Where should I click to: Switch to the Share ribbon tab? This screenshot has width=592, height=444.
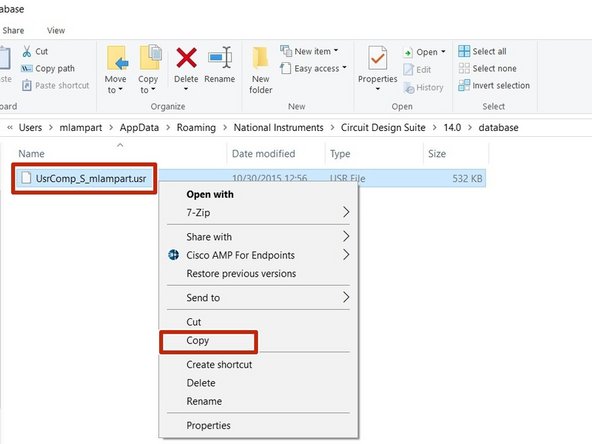point(13,30)
